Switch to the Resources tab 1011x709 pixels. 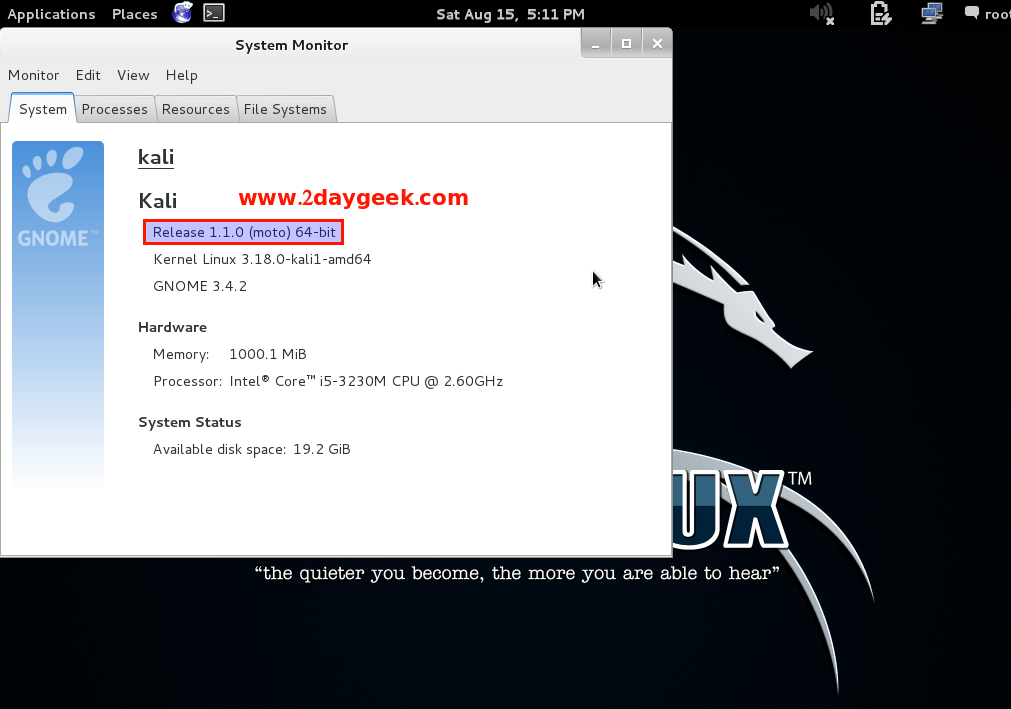(x=195, y=109)
